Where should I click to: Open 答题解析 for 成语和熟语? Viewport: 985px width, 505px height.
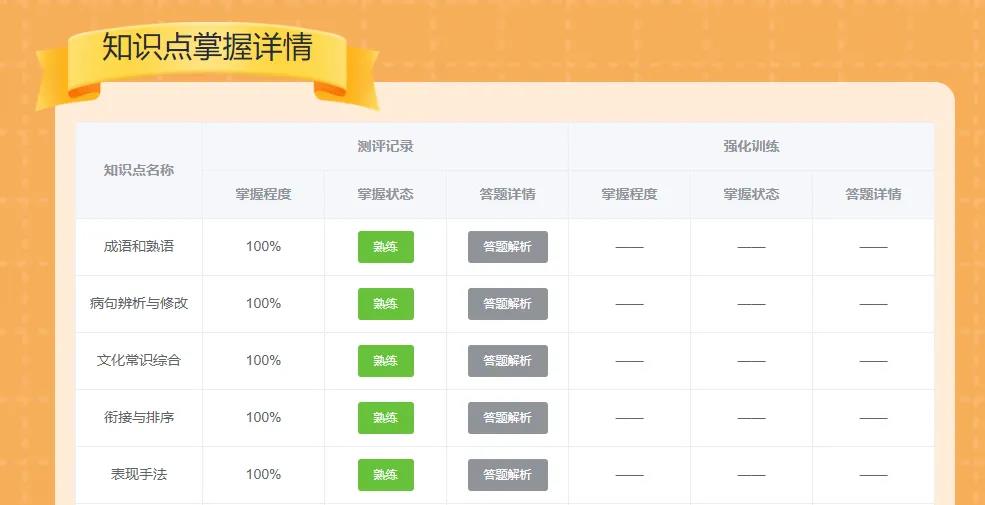click(x=507, y=247)
